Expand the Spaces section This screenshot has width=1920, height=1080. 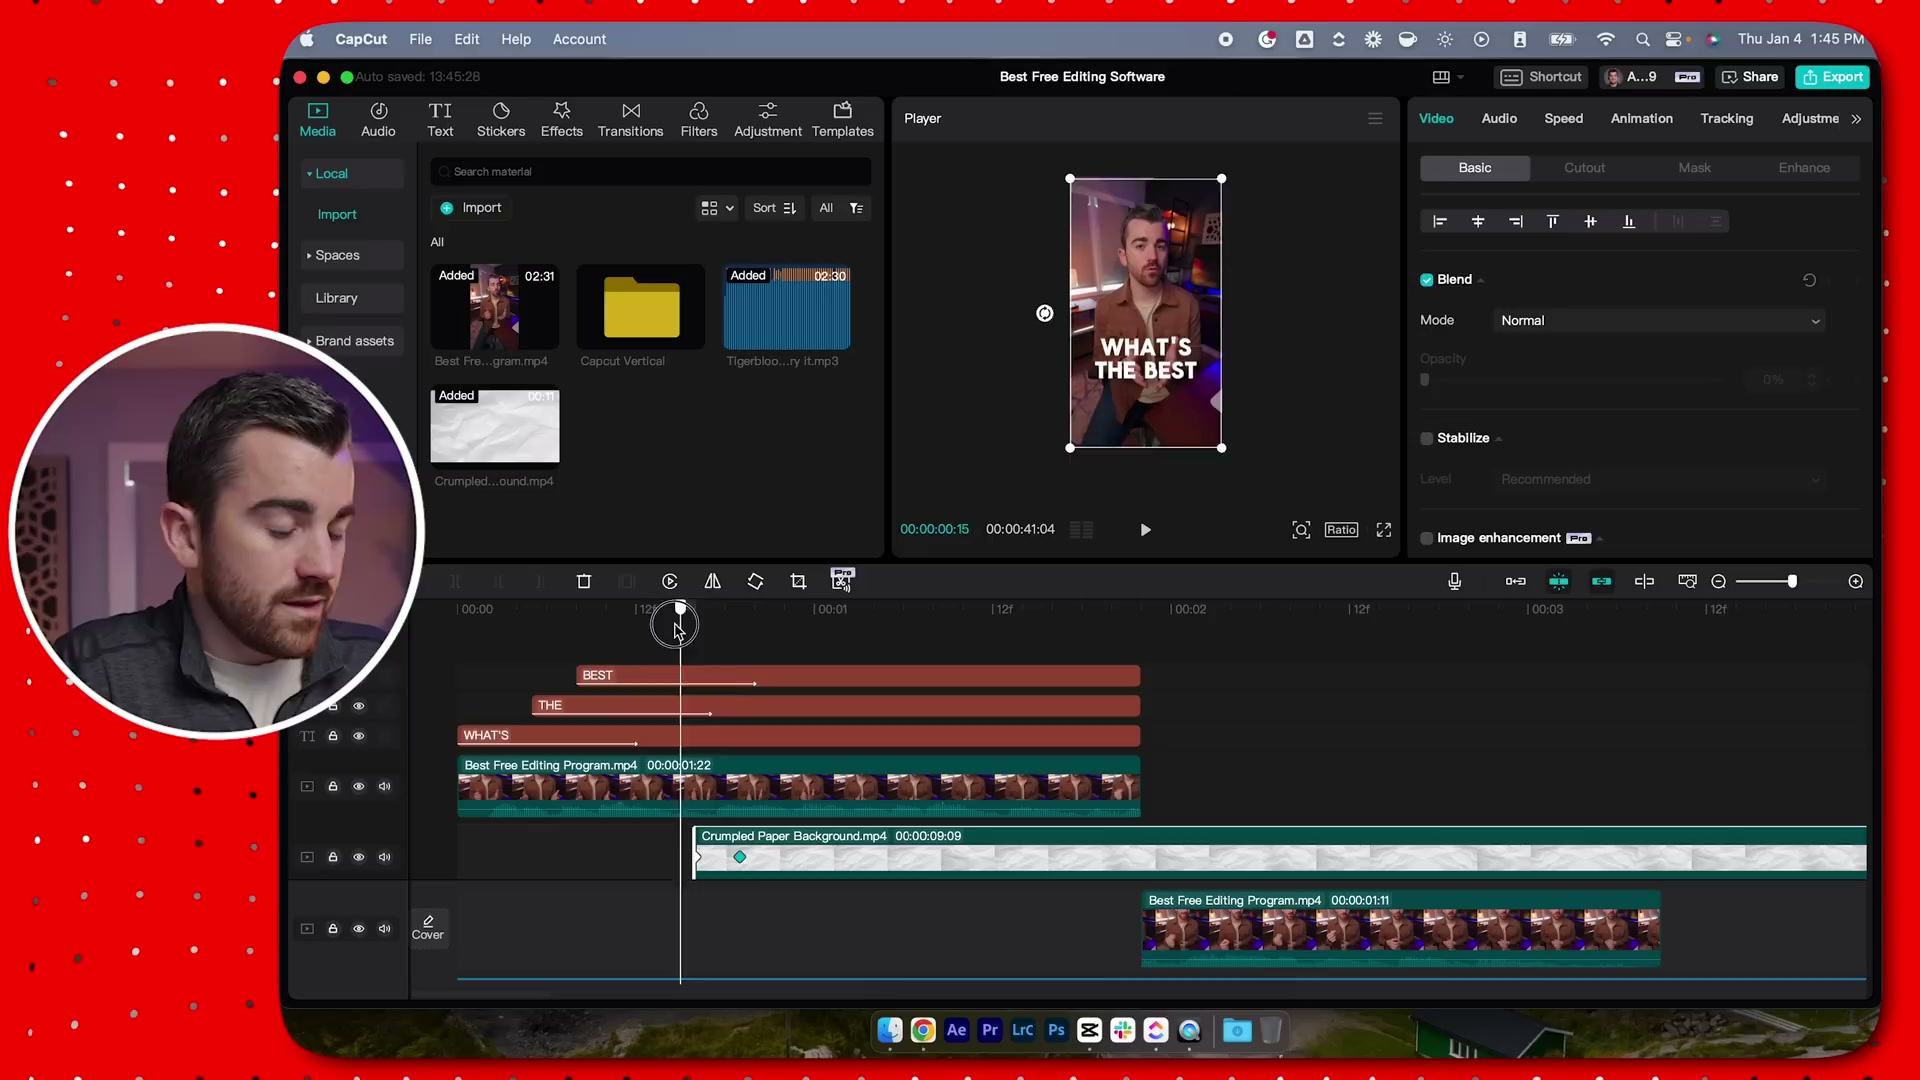point(353,255)
